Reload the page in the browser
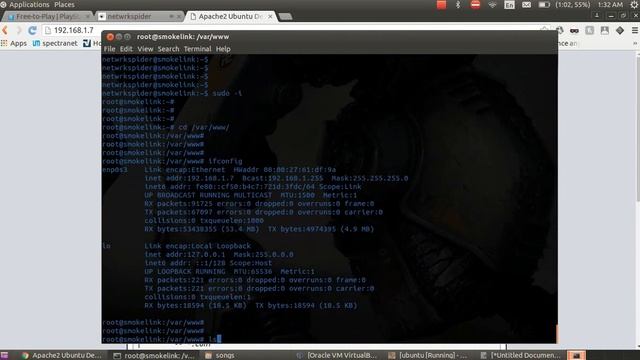This screenshot has height=360, width=640. click(x=32, y=30)
